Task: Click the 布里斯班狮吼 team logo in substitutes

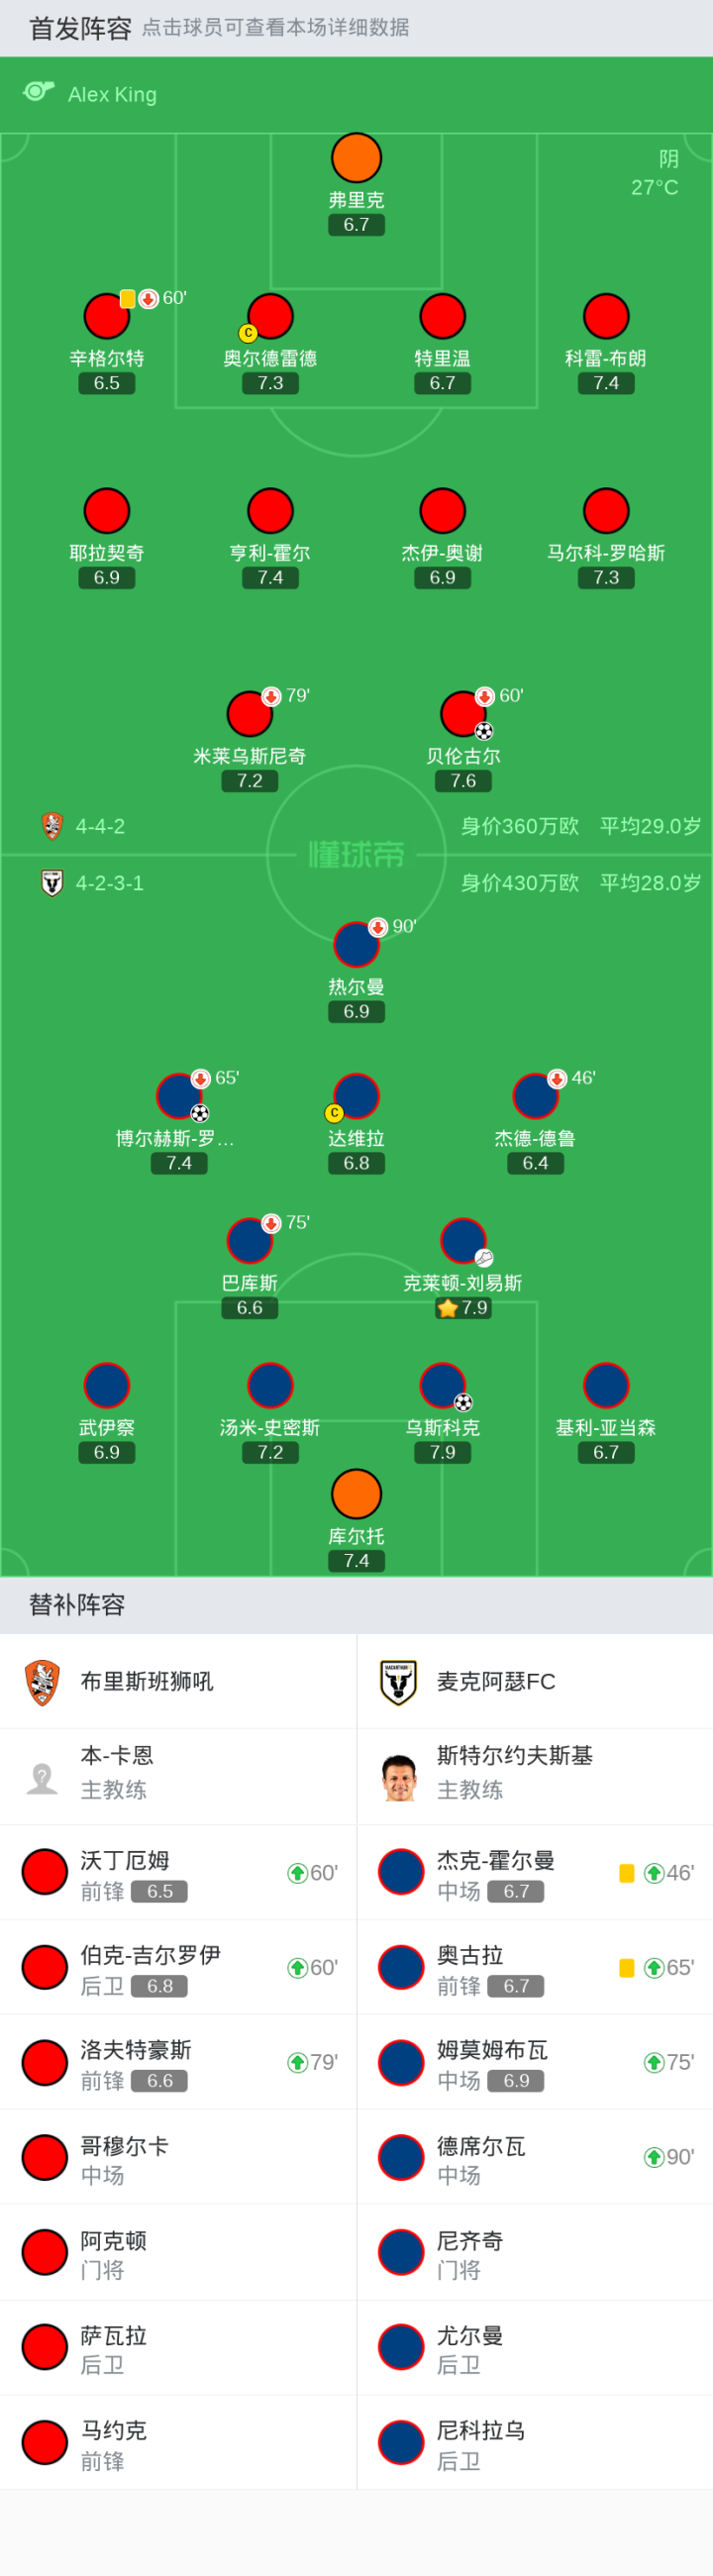Action: pyautogui.click(x=42, y=1682)
